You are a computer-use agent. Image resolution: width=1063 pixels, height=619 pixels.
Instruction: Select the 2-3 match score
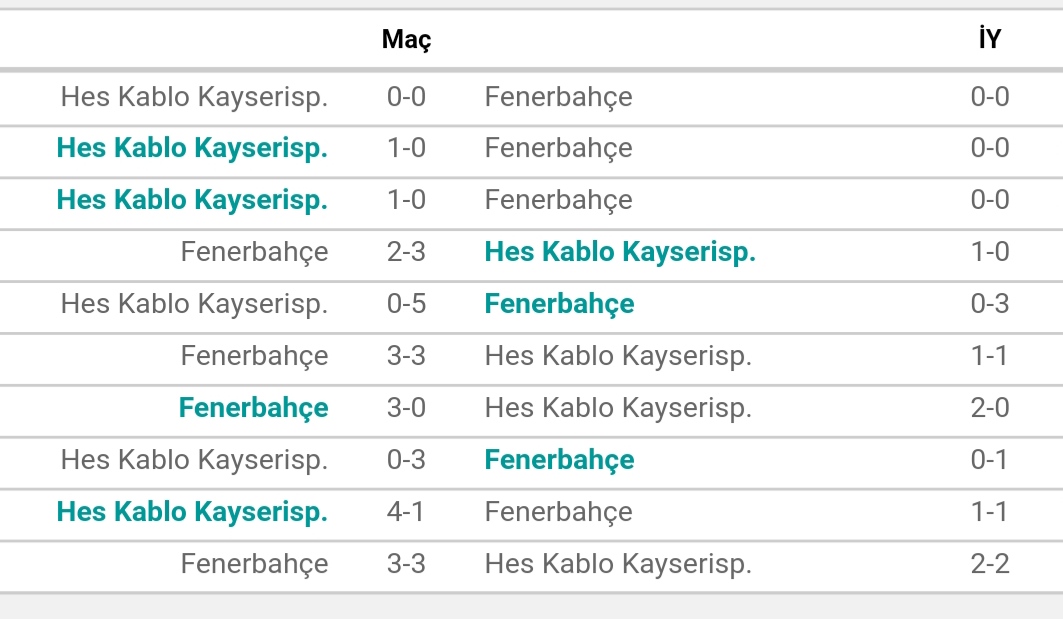pyautogui.click(x=406, y=252)
